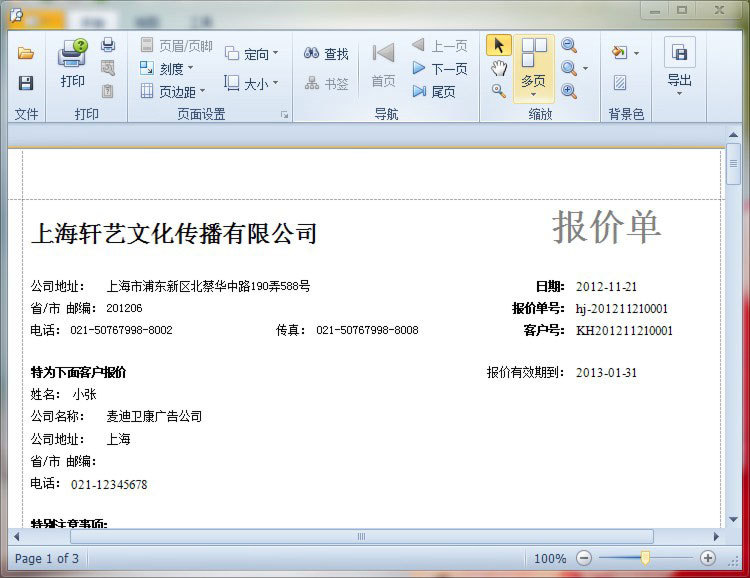This screenshot has width=750, height=578.
Task: Click the 100% zoom value
Action: pyautogui.click(x=550, y=558)
